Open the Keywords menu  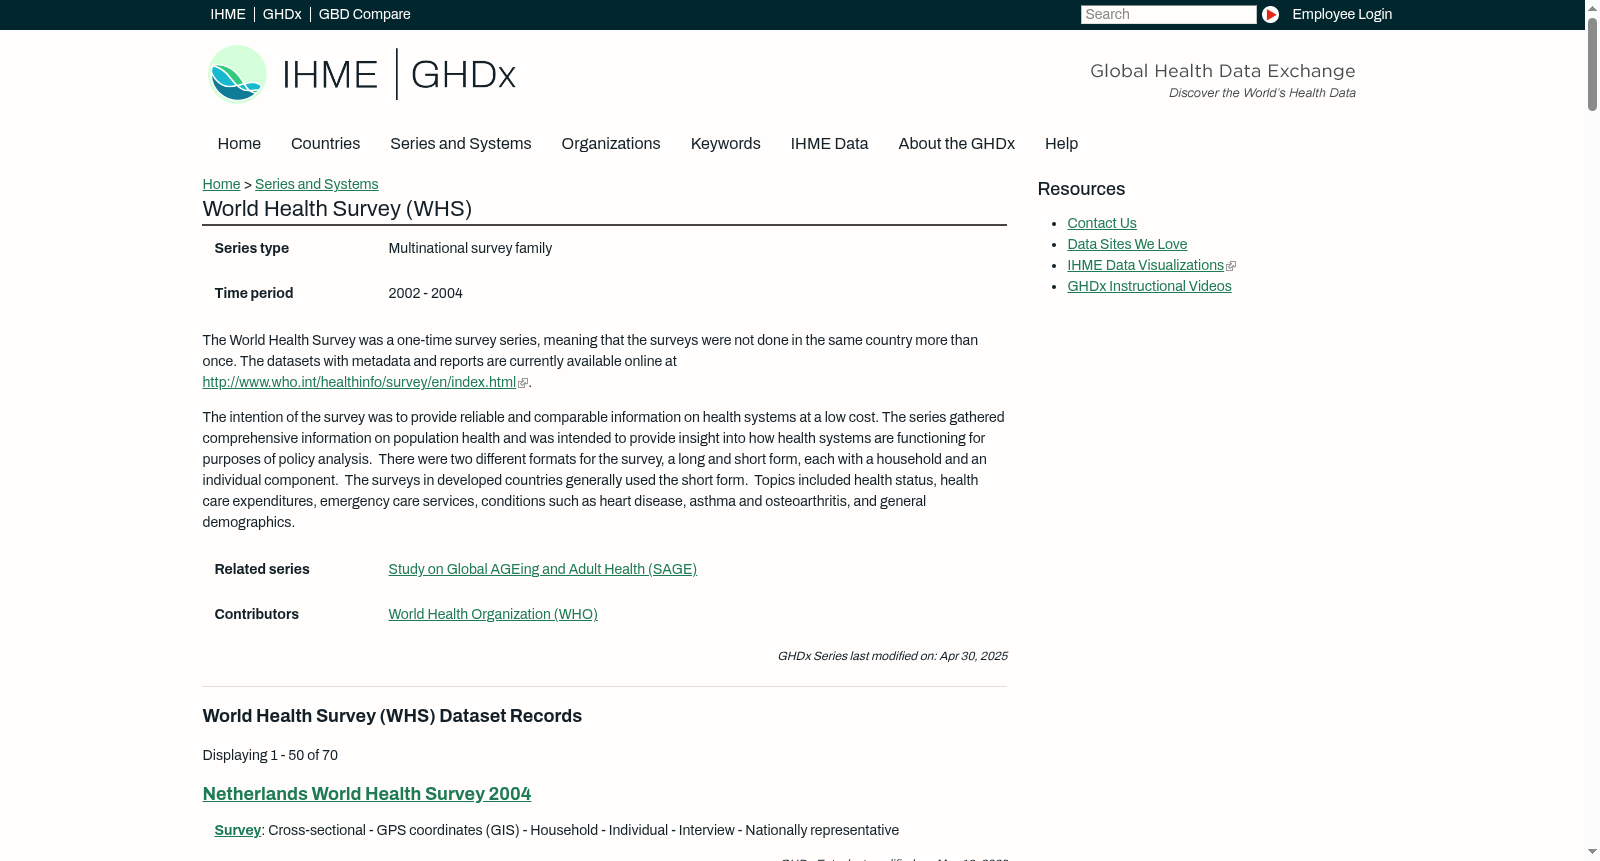(726, 144)
